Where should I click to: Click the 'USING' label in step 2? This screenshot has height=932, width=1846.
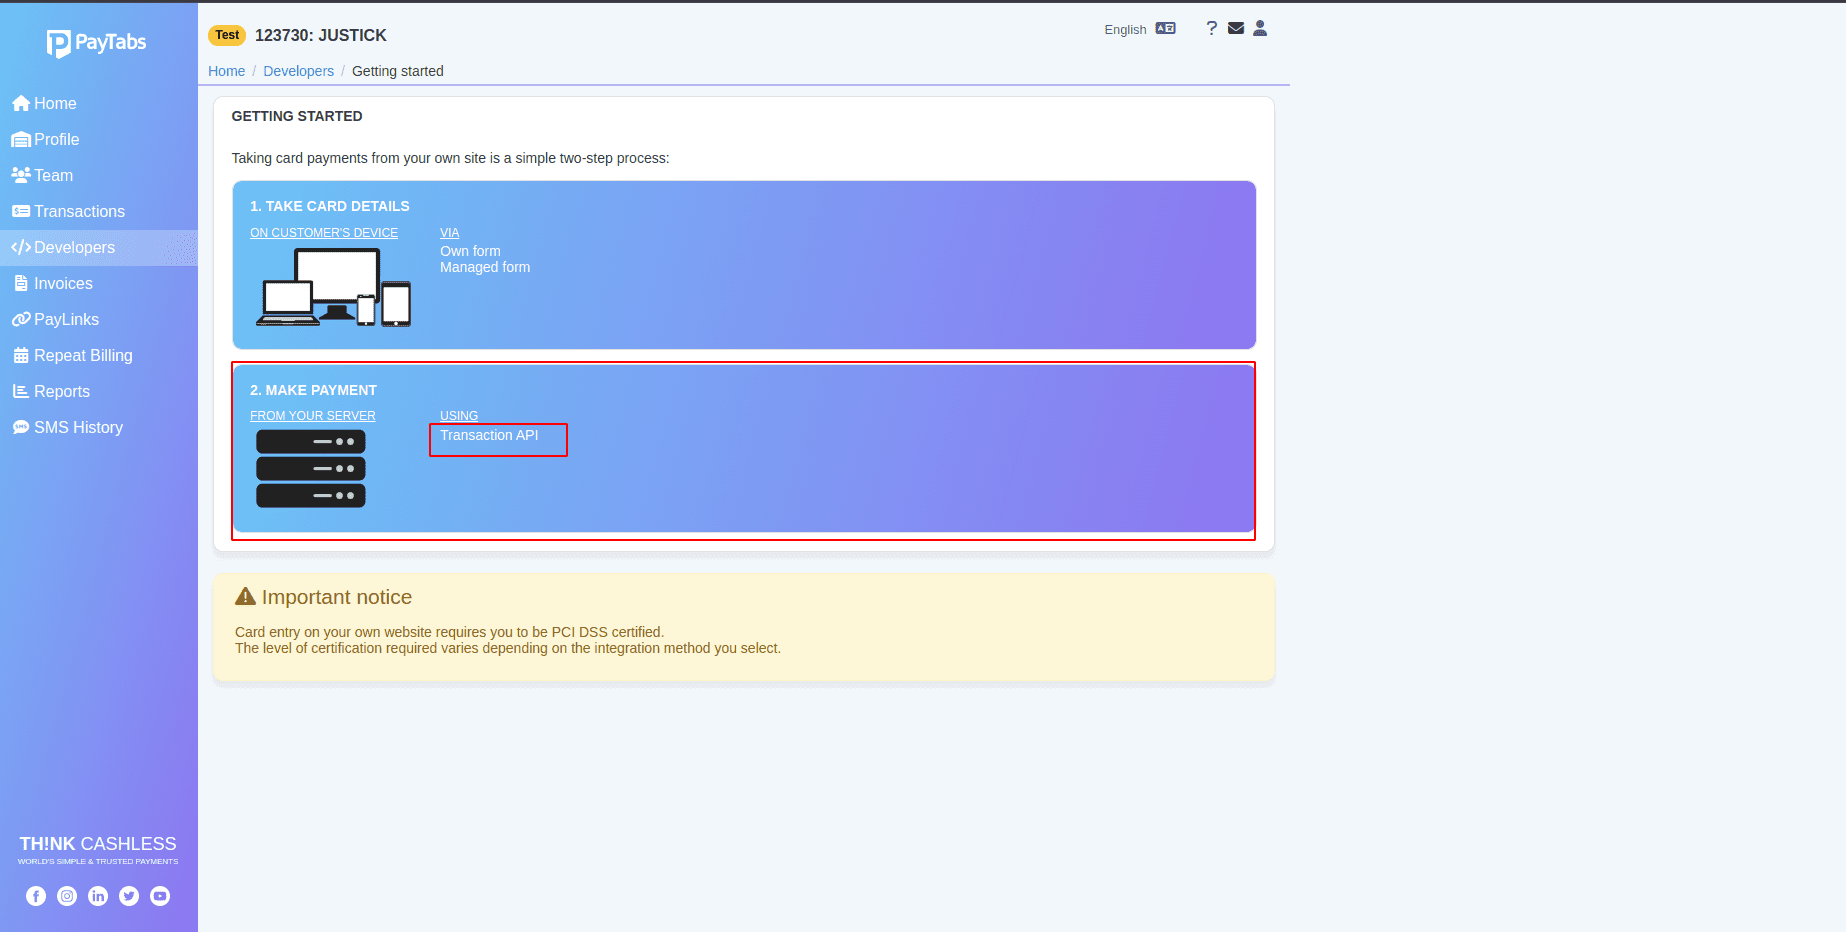(x=459, y=416)
